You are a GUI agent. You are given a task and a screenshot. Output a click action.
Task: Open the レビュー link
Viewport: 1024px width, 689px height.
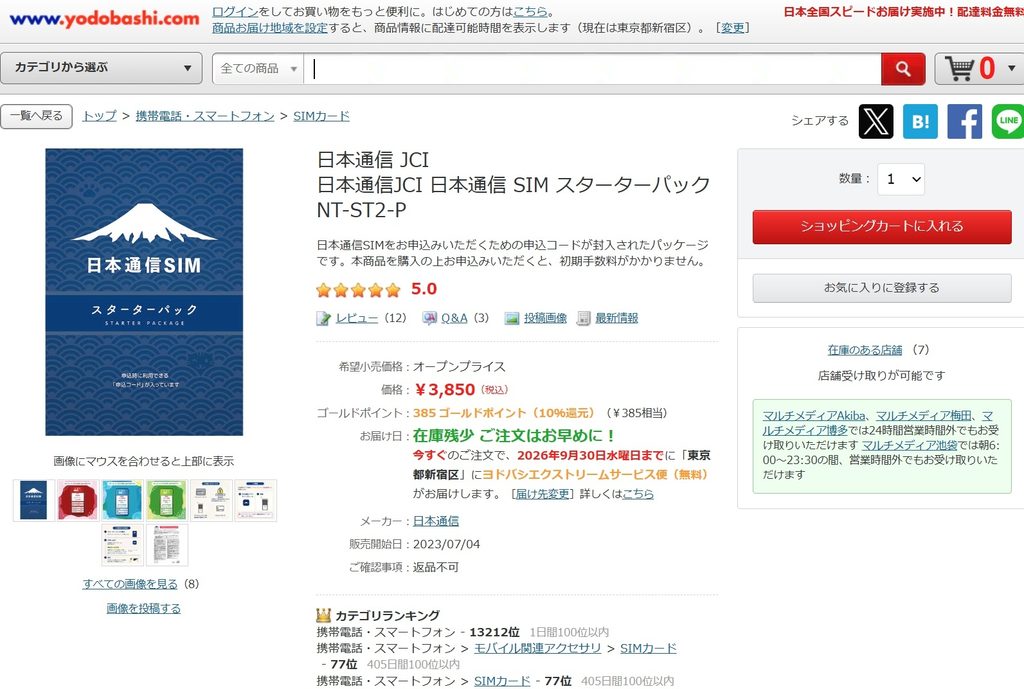coord(357,318)
